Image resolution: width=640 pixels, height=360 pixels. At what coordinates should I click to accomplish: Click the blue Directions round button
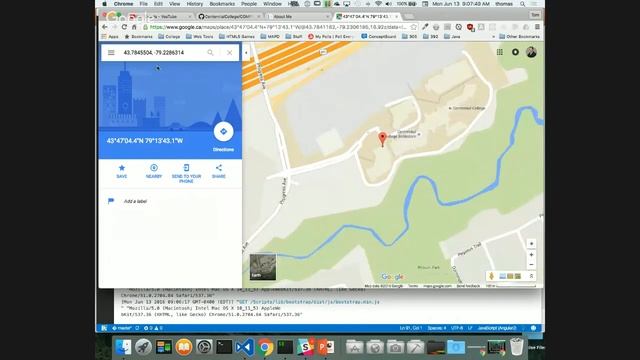pyautogui.click(x=223, y=131)
